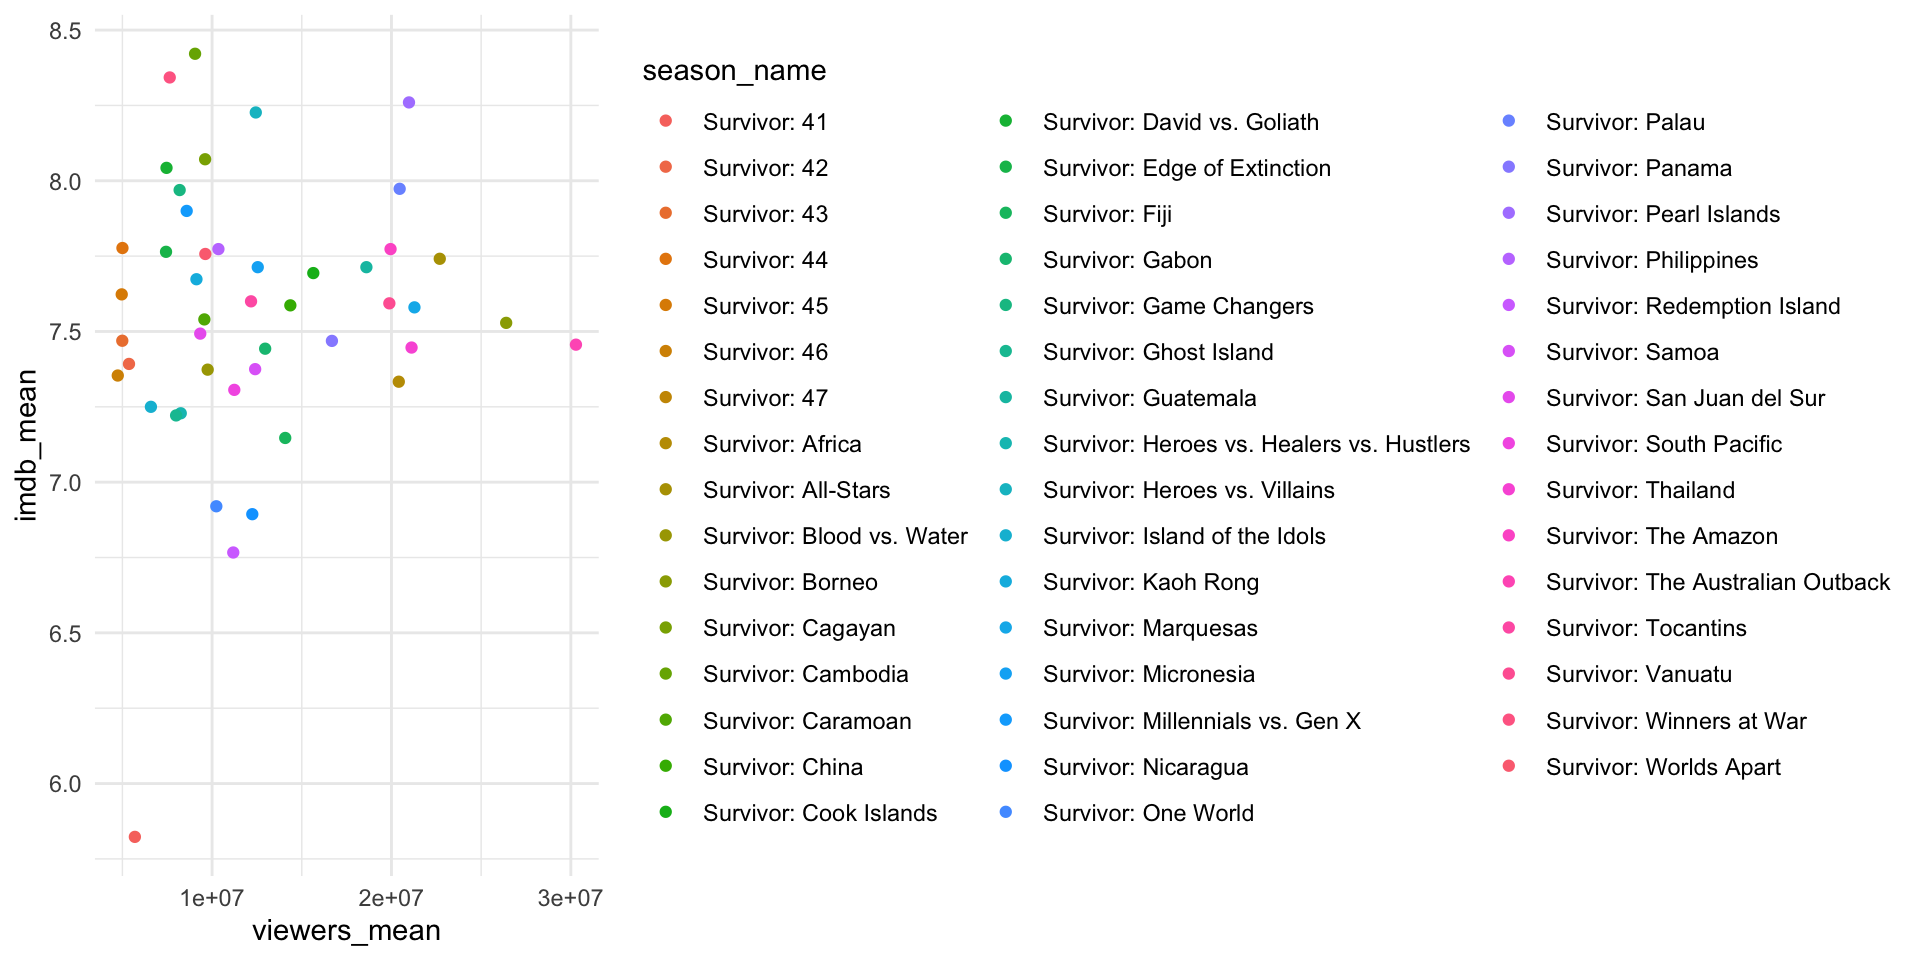Click the Survivor: Fiji legend color dot
Screen dimensions: 1920x960
[x=1006, y=213]
